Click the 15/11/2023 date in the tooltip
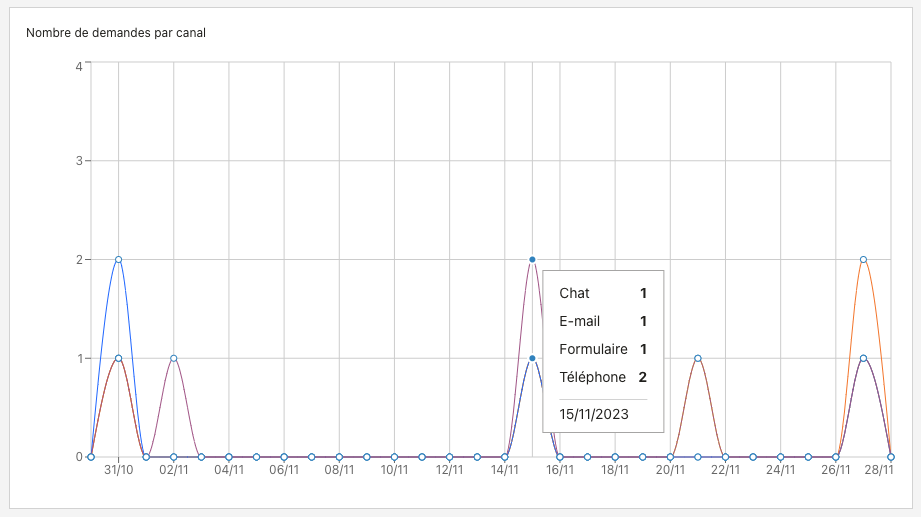This screenshot has width=921, height=517. (594, 414)
